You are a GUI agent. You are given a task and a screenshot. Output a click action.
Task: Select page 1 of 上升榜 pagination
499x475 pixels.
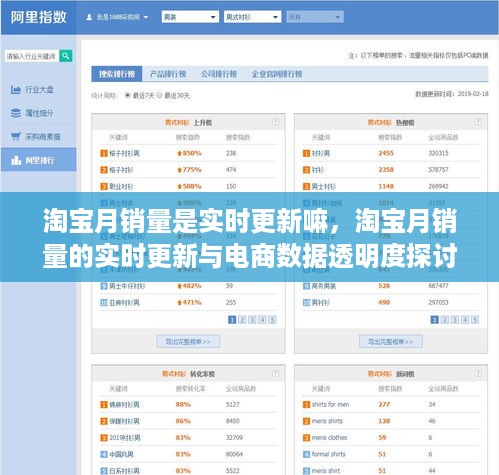click(232, 320)
